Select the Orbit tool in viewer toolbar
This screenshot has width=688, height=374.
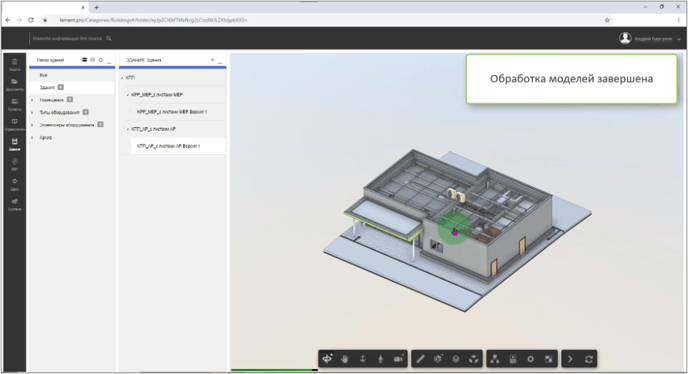coord(327,359)
